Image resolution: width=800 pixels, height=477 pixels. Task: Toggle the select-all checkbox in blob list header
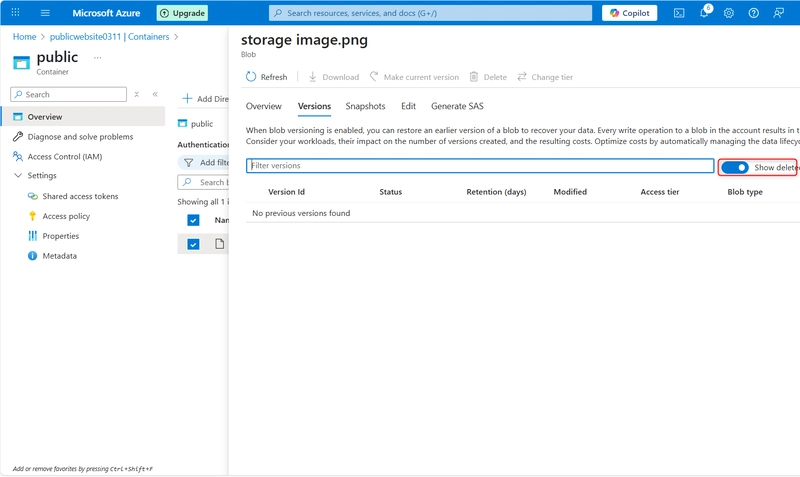[193, 220]
